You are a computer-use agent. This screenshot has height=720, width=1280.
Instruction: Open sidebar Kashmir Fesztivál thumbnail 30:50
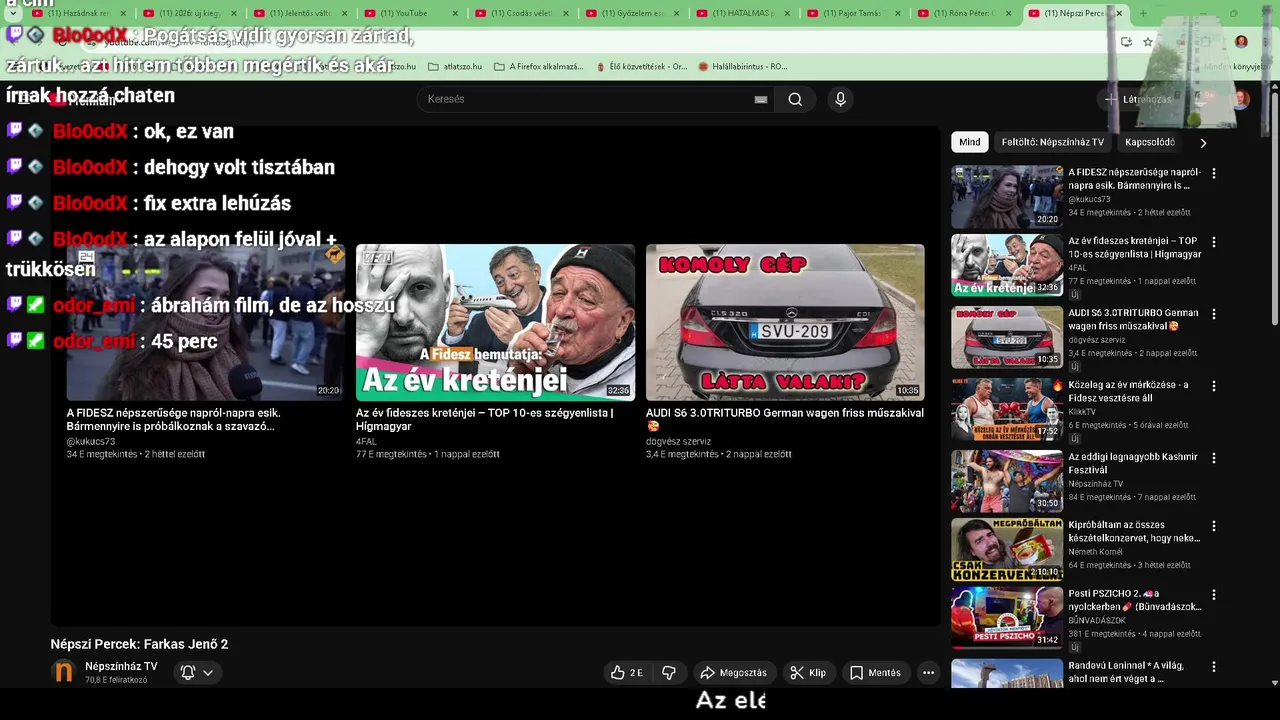pyautogui.click(x=1007, y=481)
